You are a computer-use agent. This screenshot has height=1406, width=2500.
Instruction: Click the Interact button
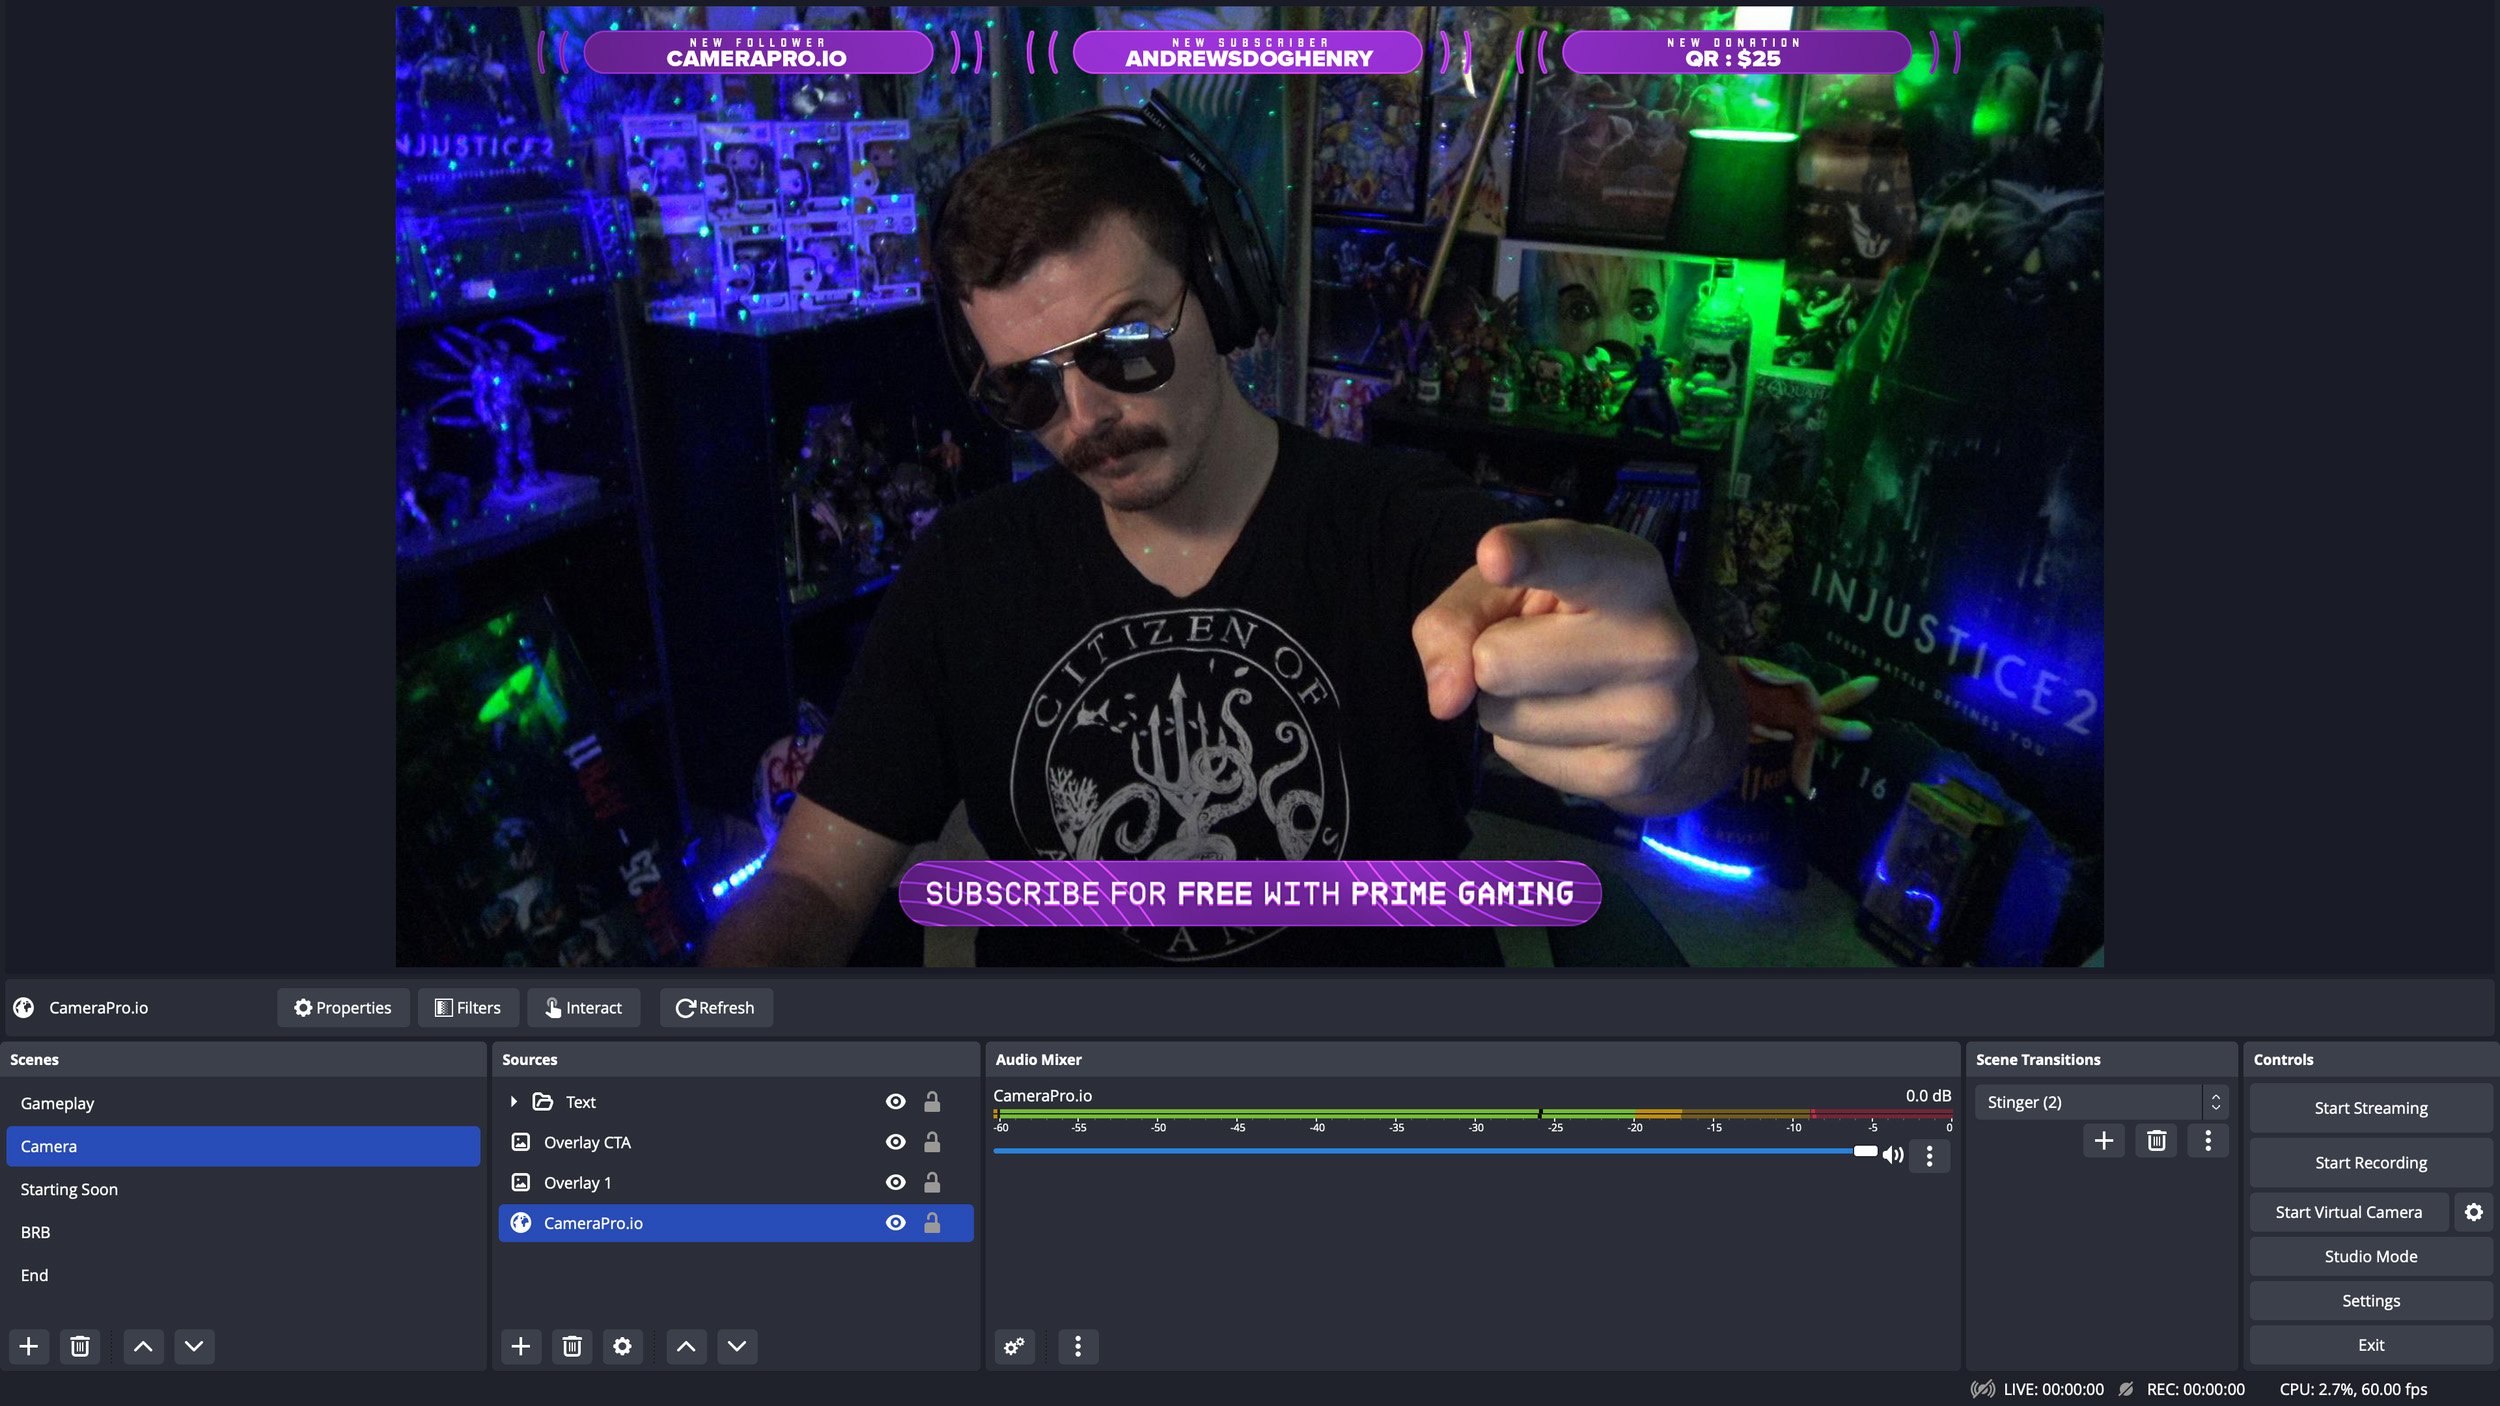[584, 1007]
